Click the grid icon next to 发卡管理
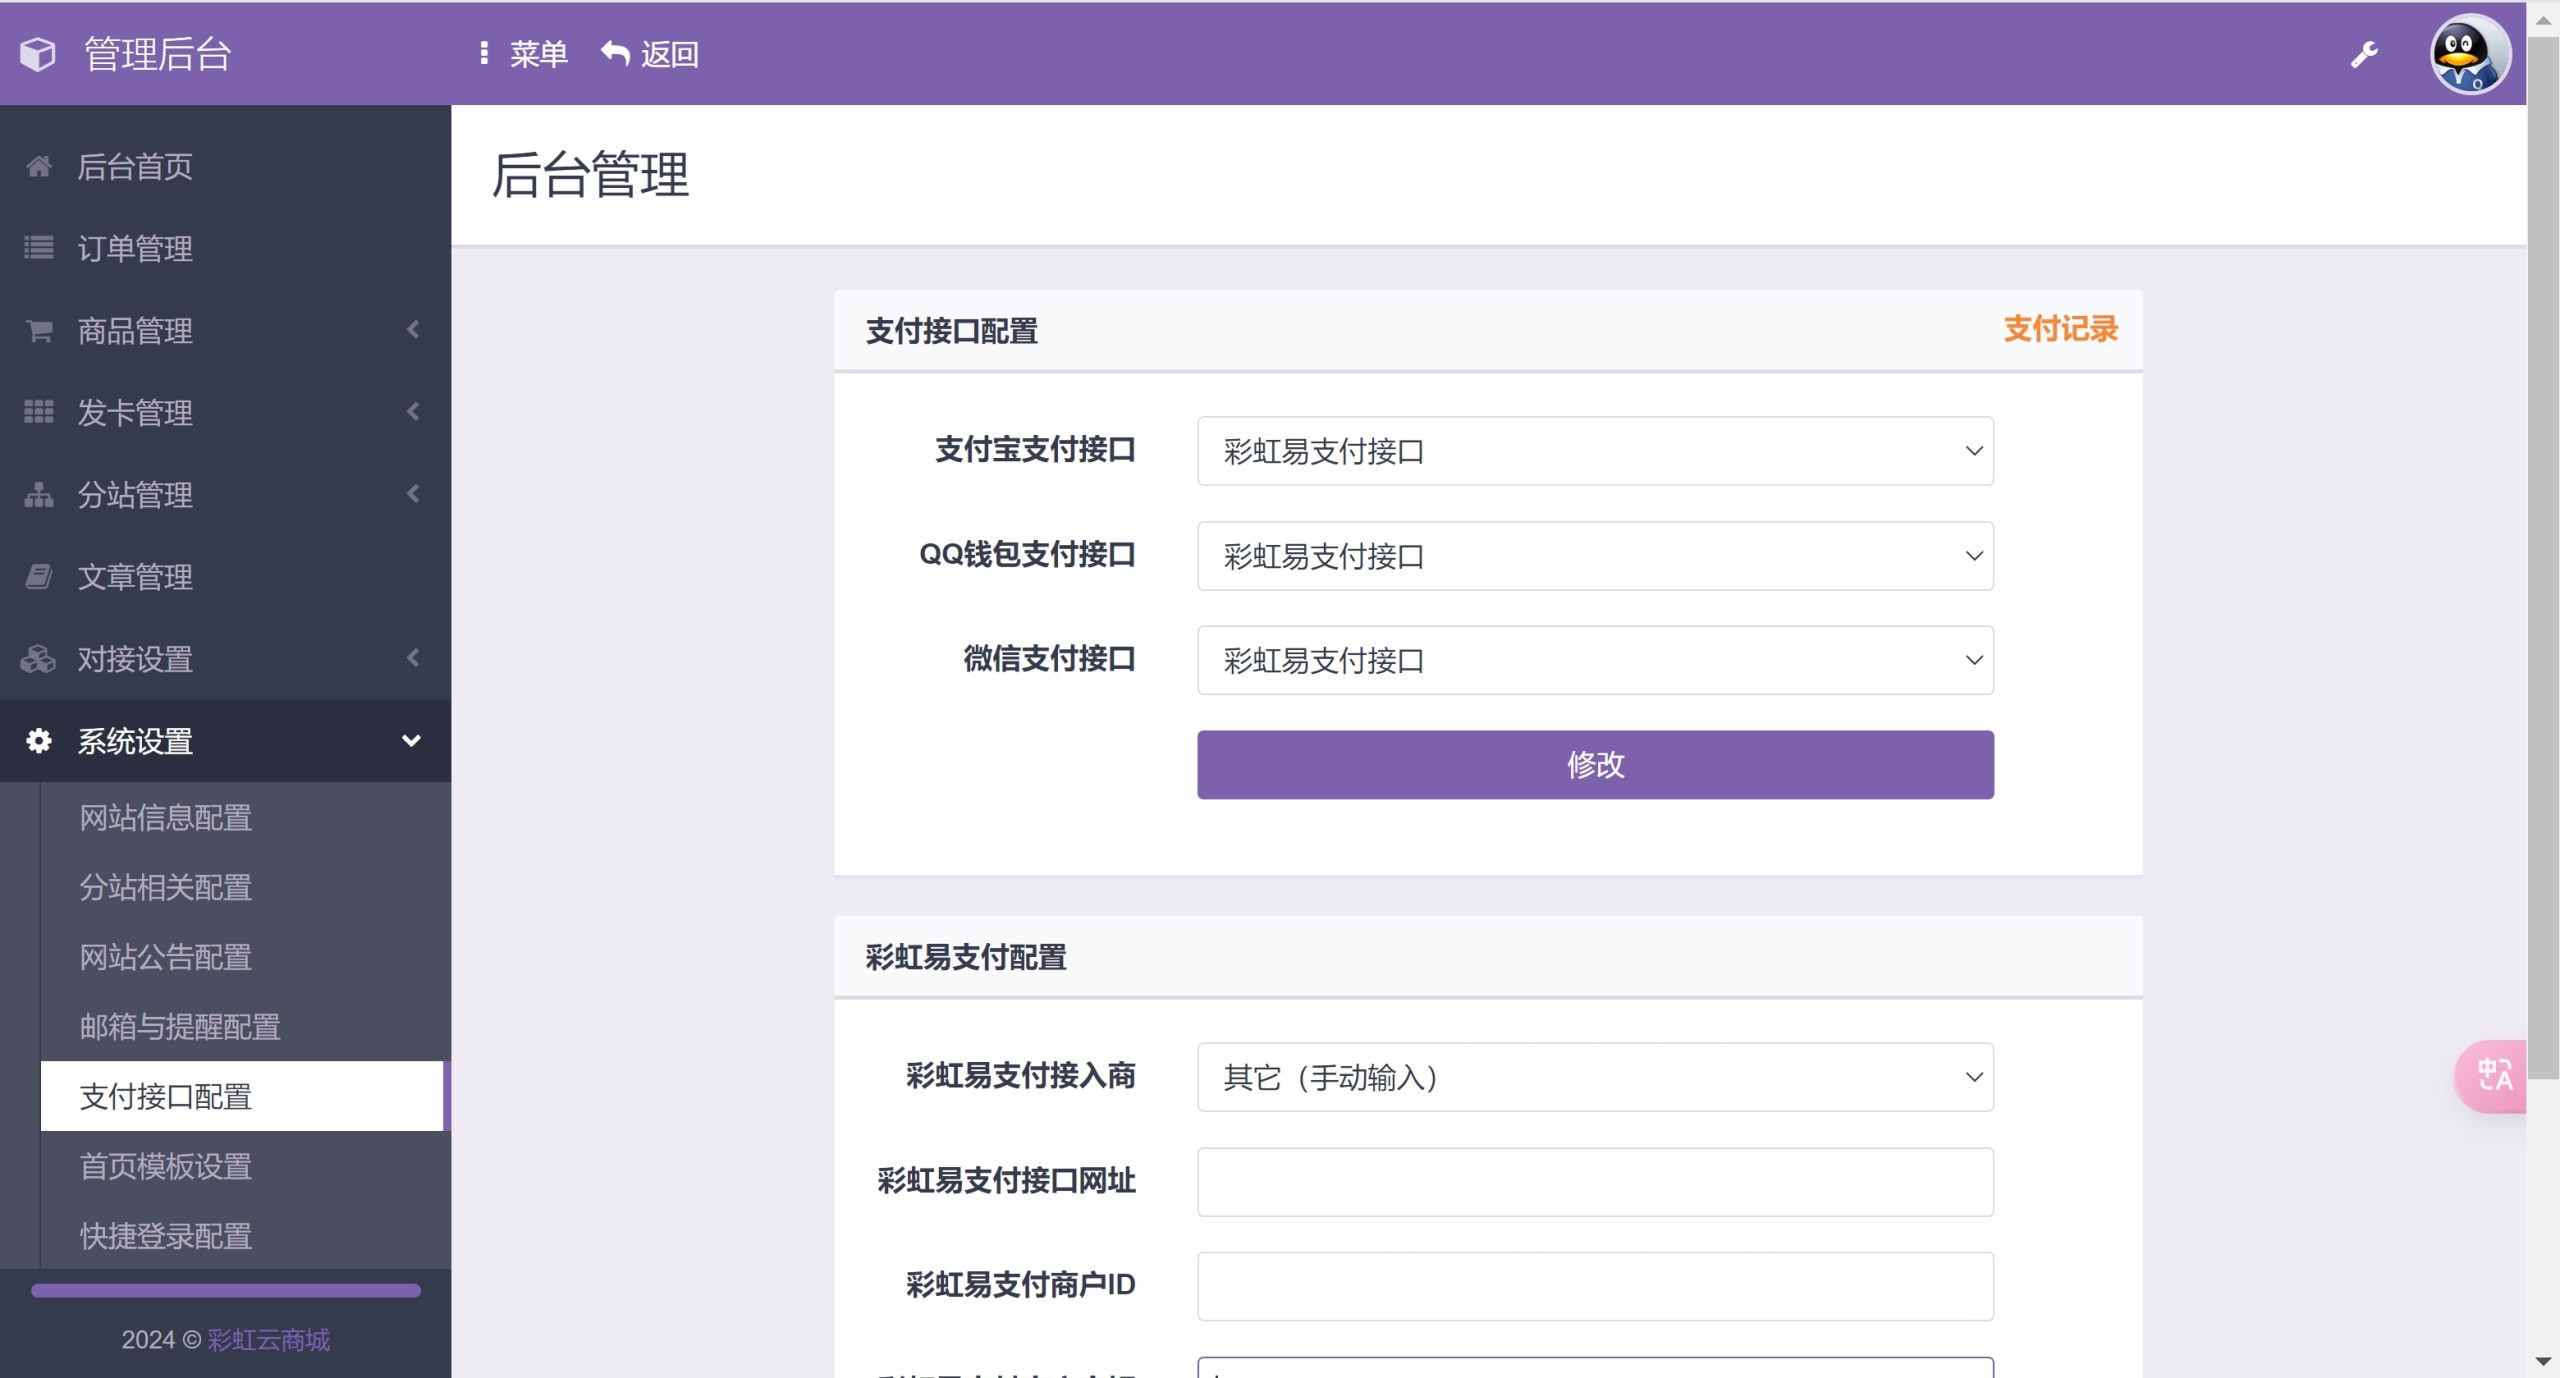This screenshot has height=1378, width=2560. [39, 412]
